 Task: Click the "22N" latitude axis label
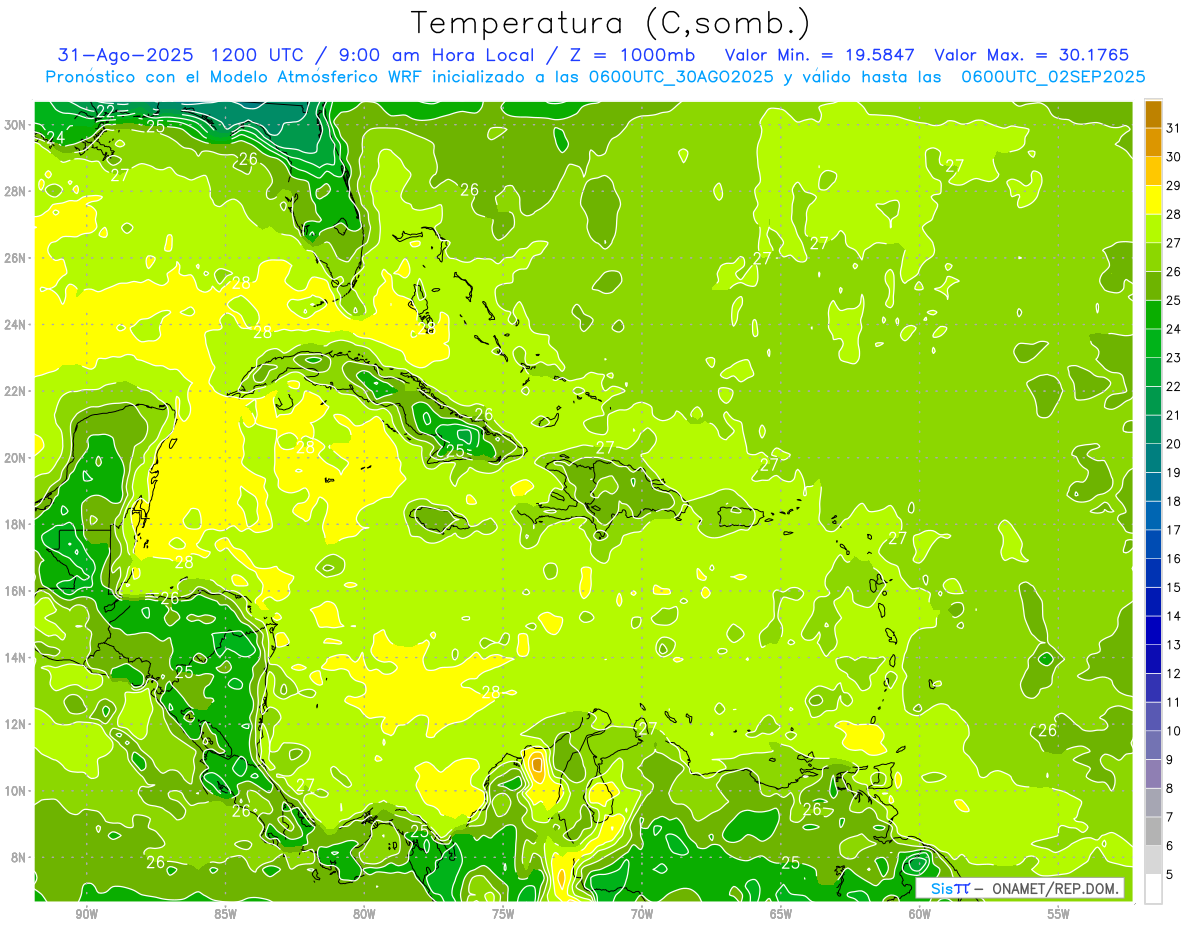pyautogui.click(x=16, y=391)
